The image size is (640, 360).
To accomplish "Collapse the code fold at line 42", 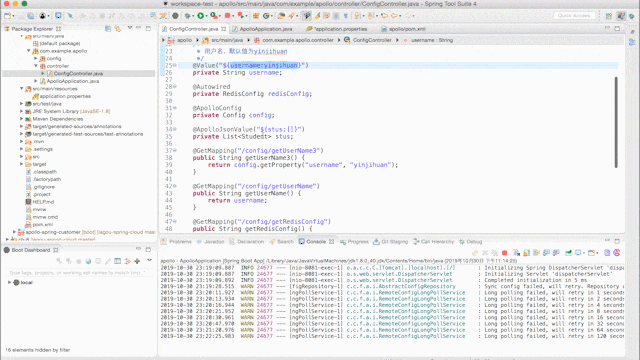I will pyautogui.click(x=175, y=186).
